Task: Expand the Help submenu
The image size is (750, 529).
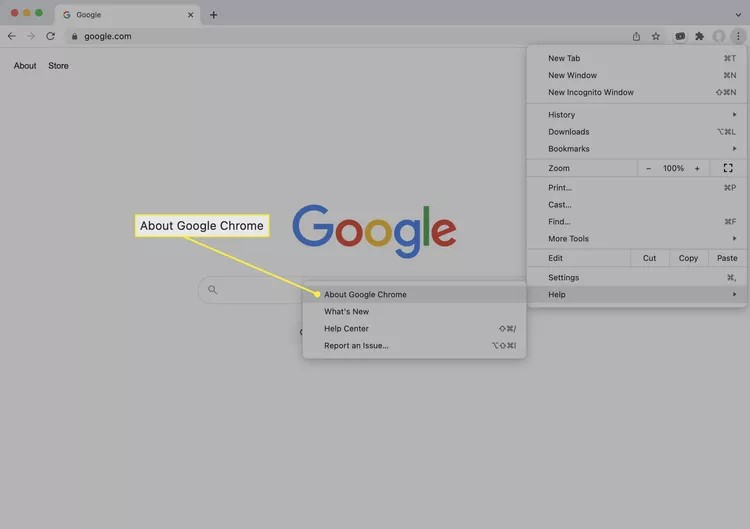Action: point(636,295)
